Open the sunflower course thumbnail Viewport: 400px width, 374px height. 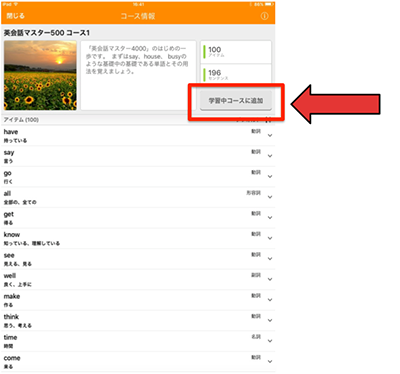coord(40,75)
